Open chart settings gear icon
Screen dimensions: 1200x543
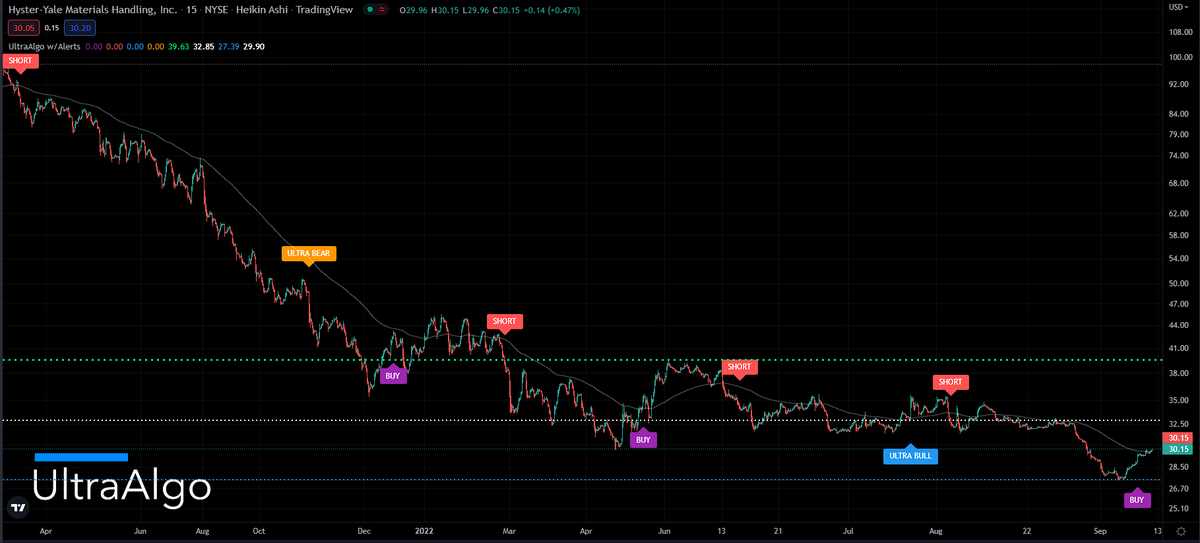tap(1181, 533)
